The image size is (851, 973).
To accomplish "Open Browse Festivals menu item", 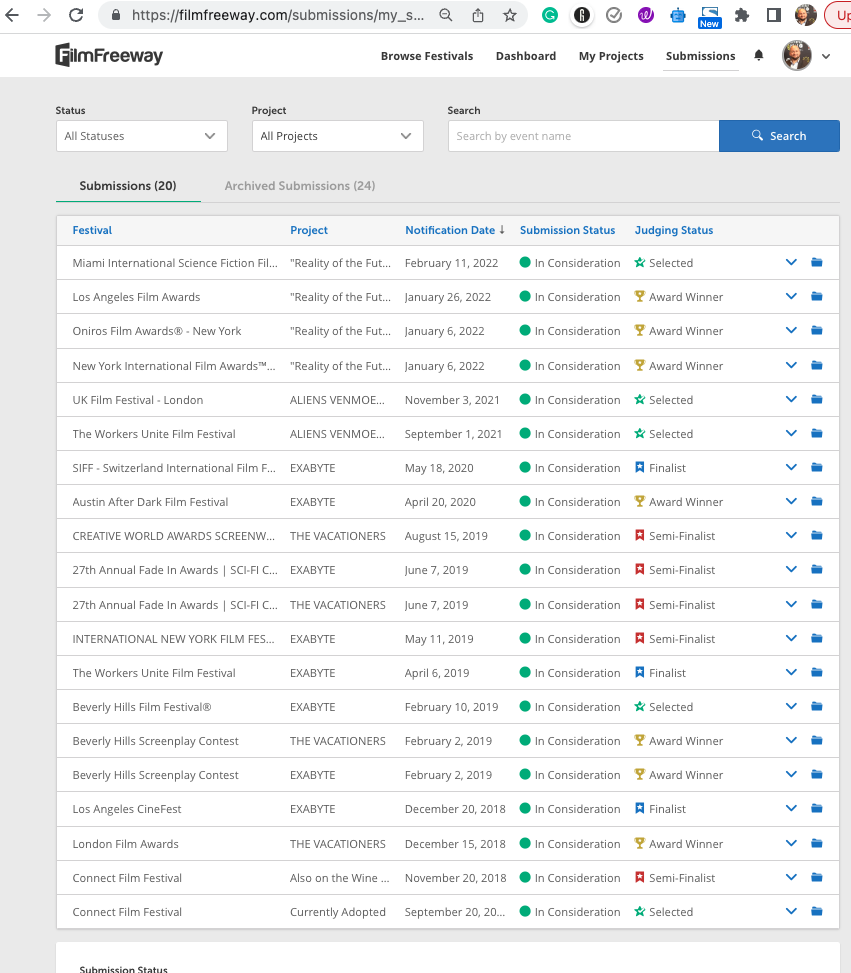I will pyautogui.click(x=427, y=56).
